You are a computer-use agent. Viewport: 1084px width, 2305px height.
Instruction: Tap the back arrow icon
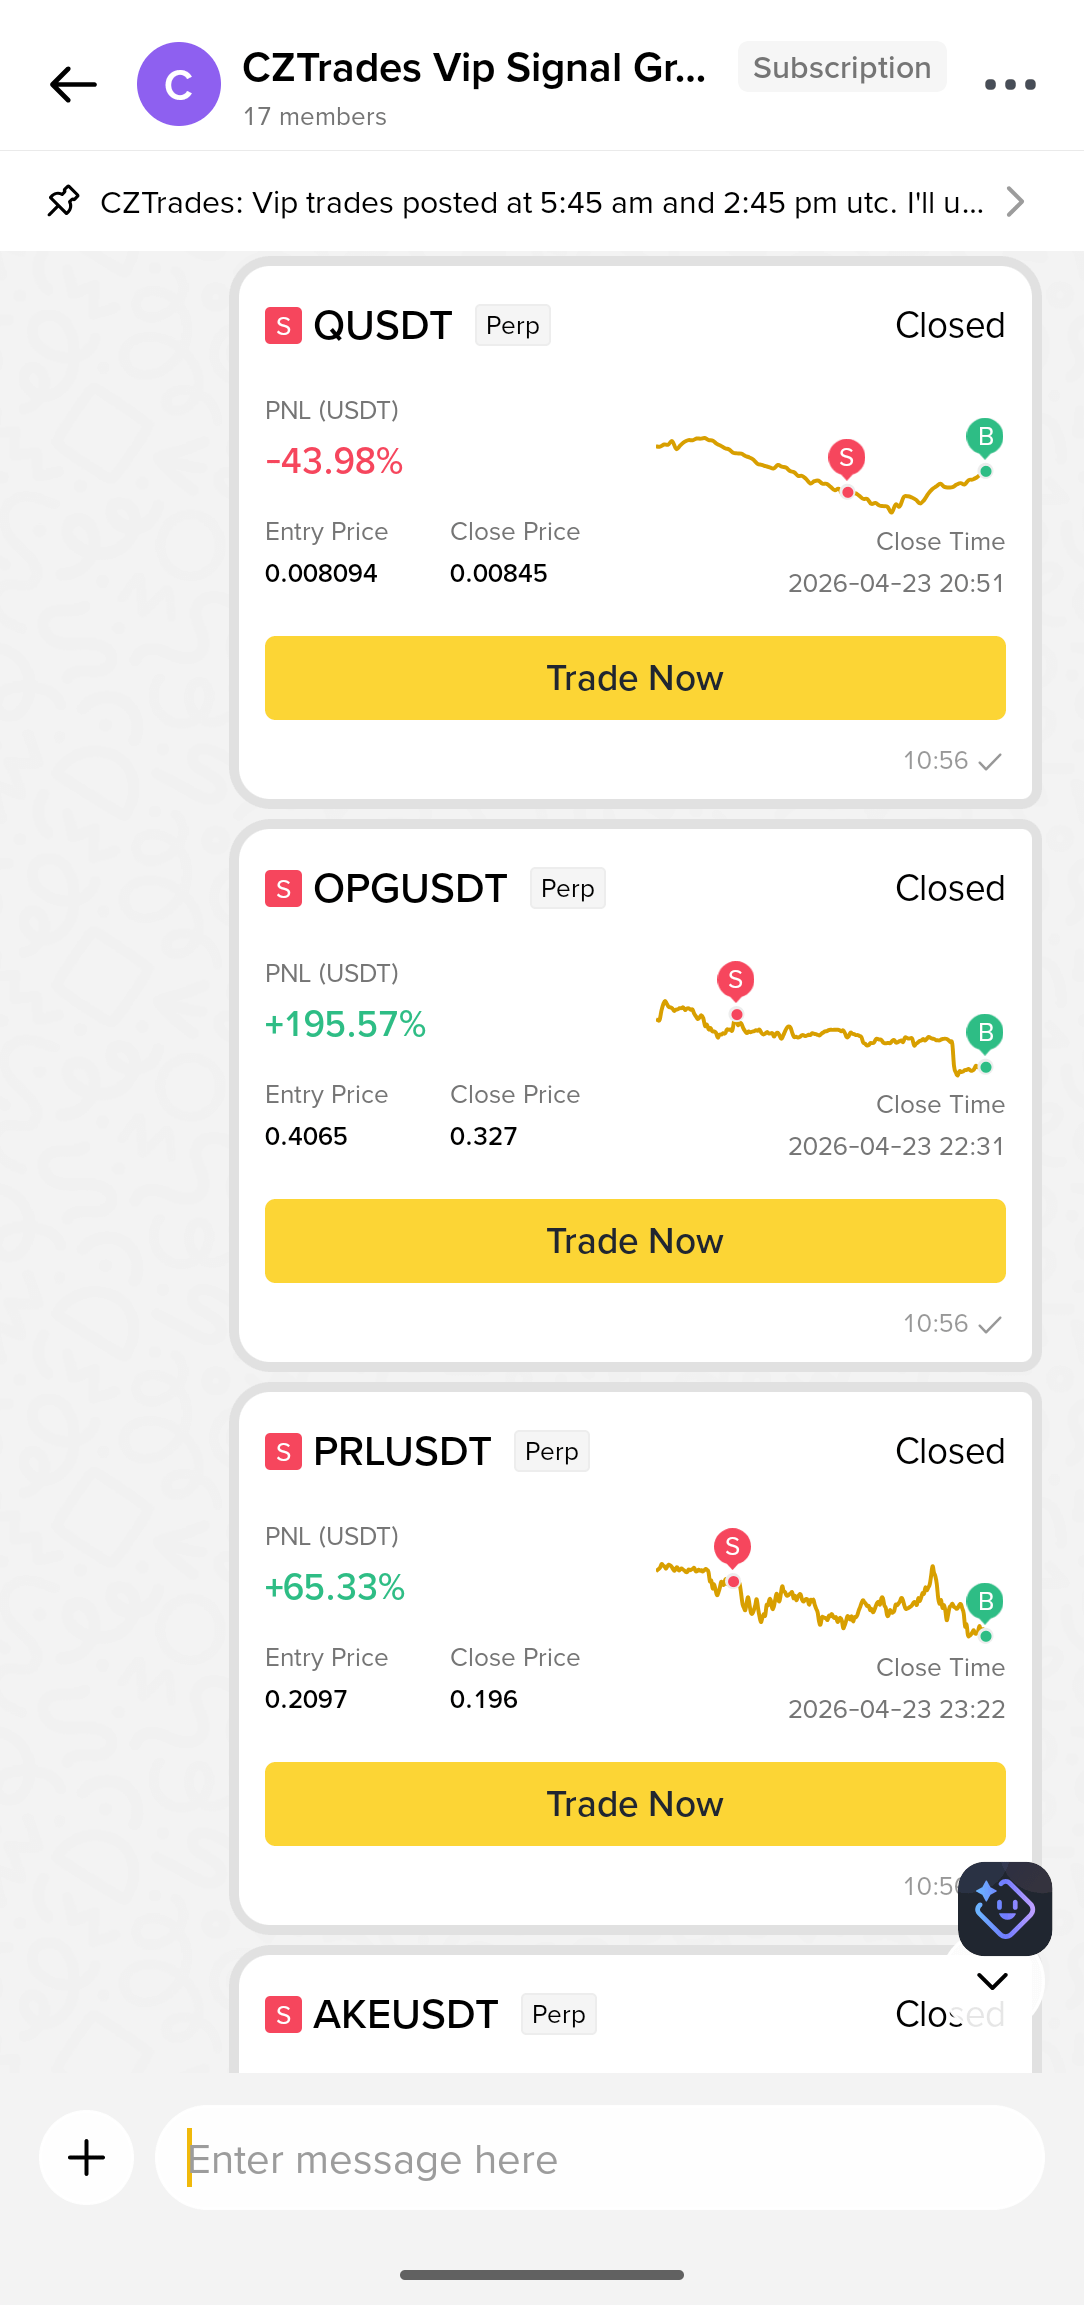pos(73,85)
